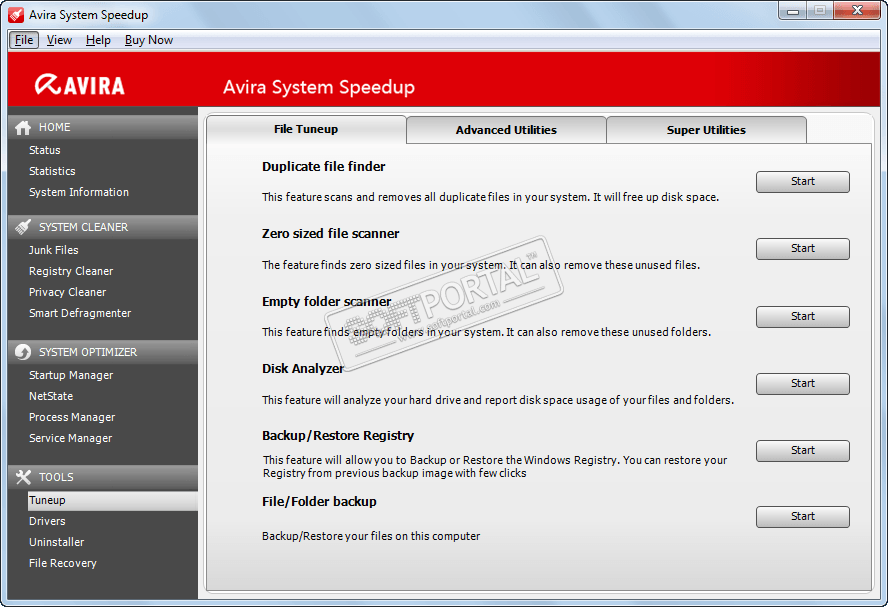
Task: Open Startup Manager in the sidebar
Action: [71, 375]
